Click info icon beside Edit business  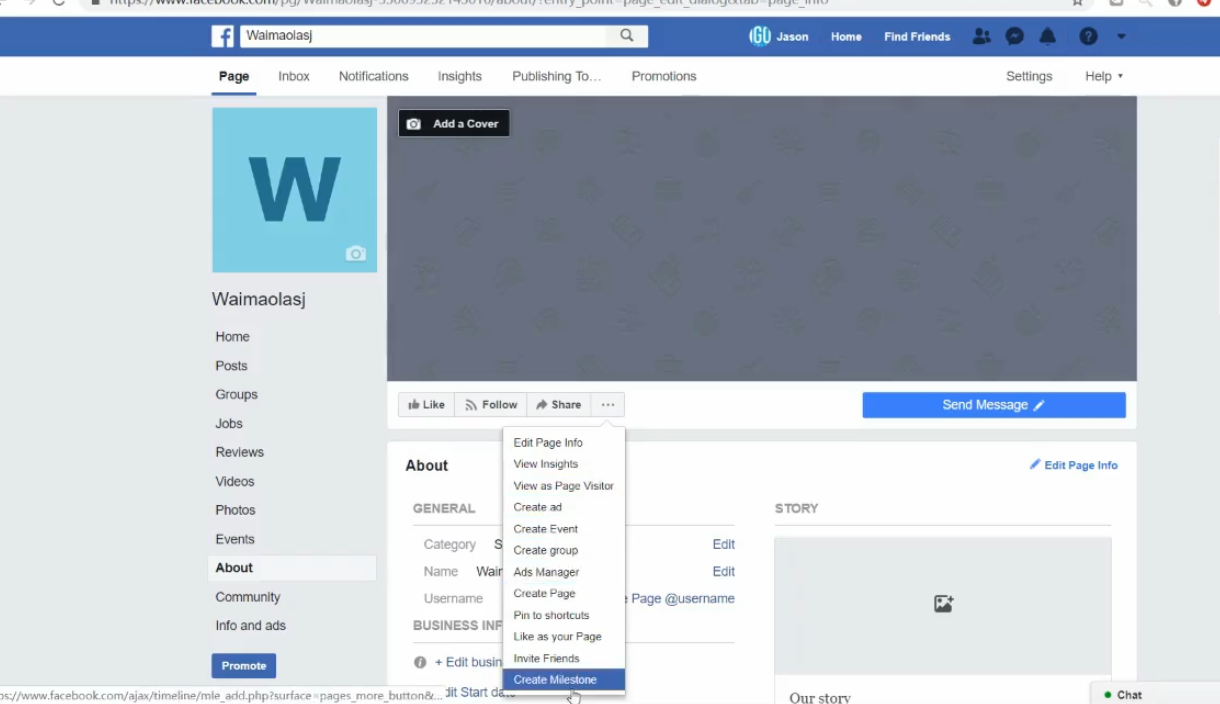[x=420, y=662]
